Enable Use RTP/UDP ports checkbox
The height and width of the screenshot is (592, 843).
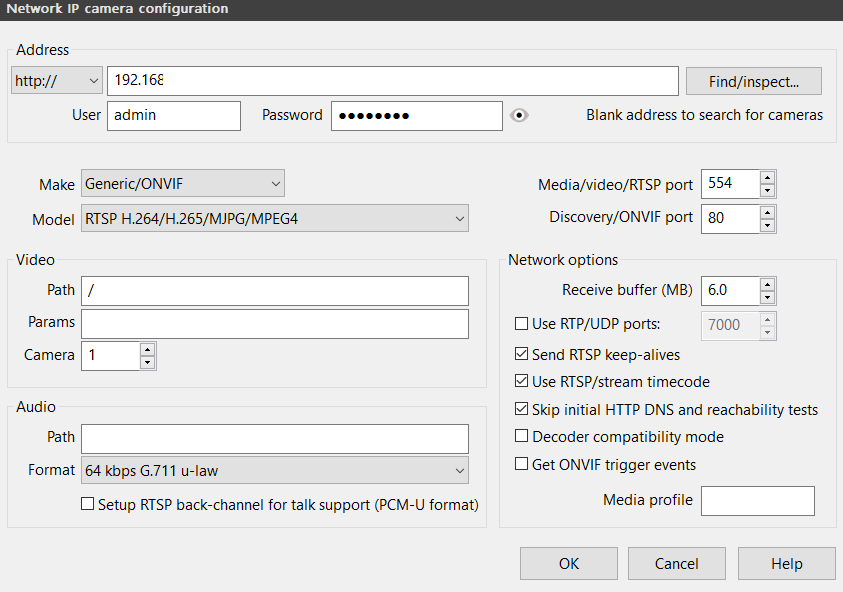tap(521, 324)
